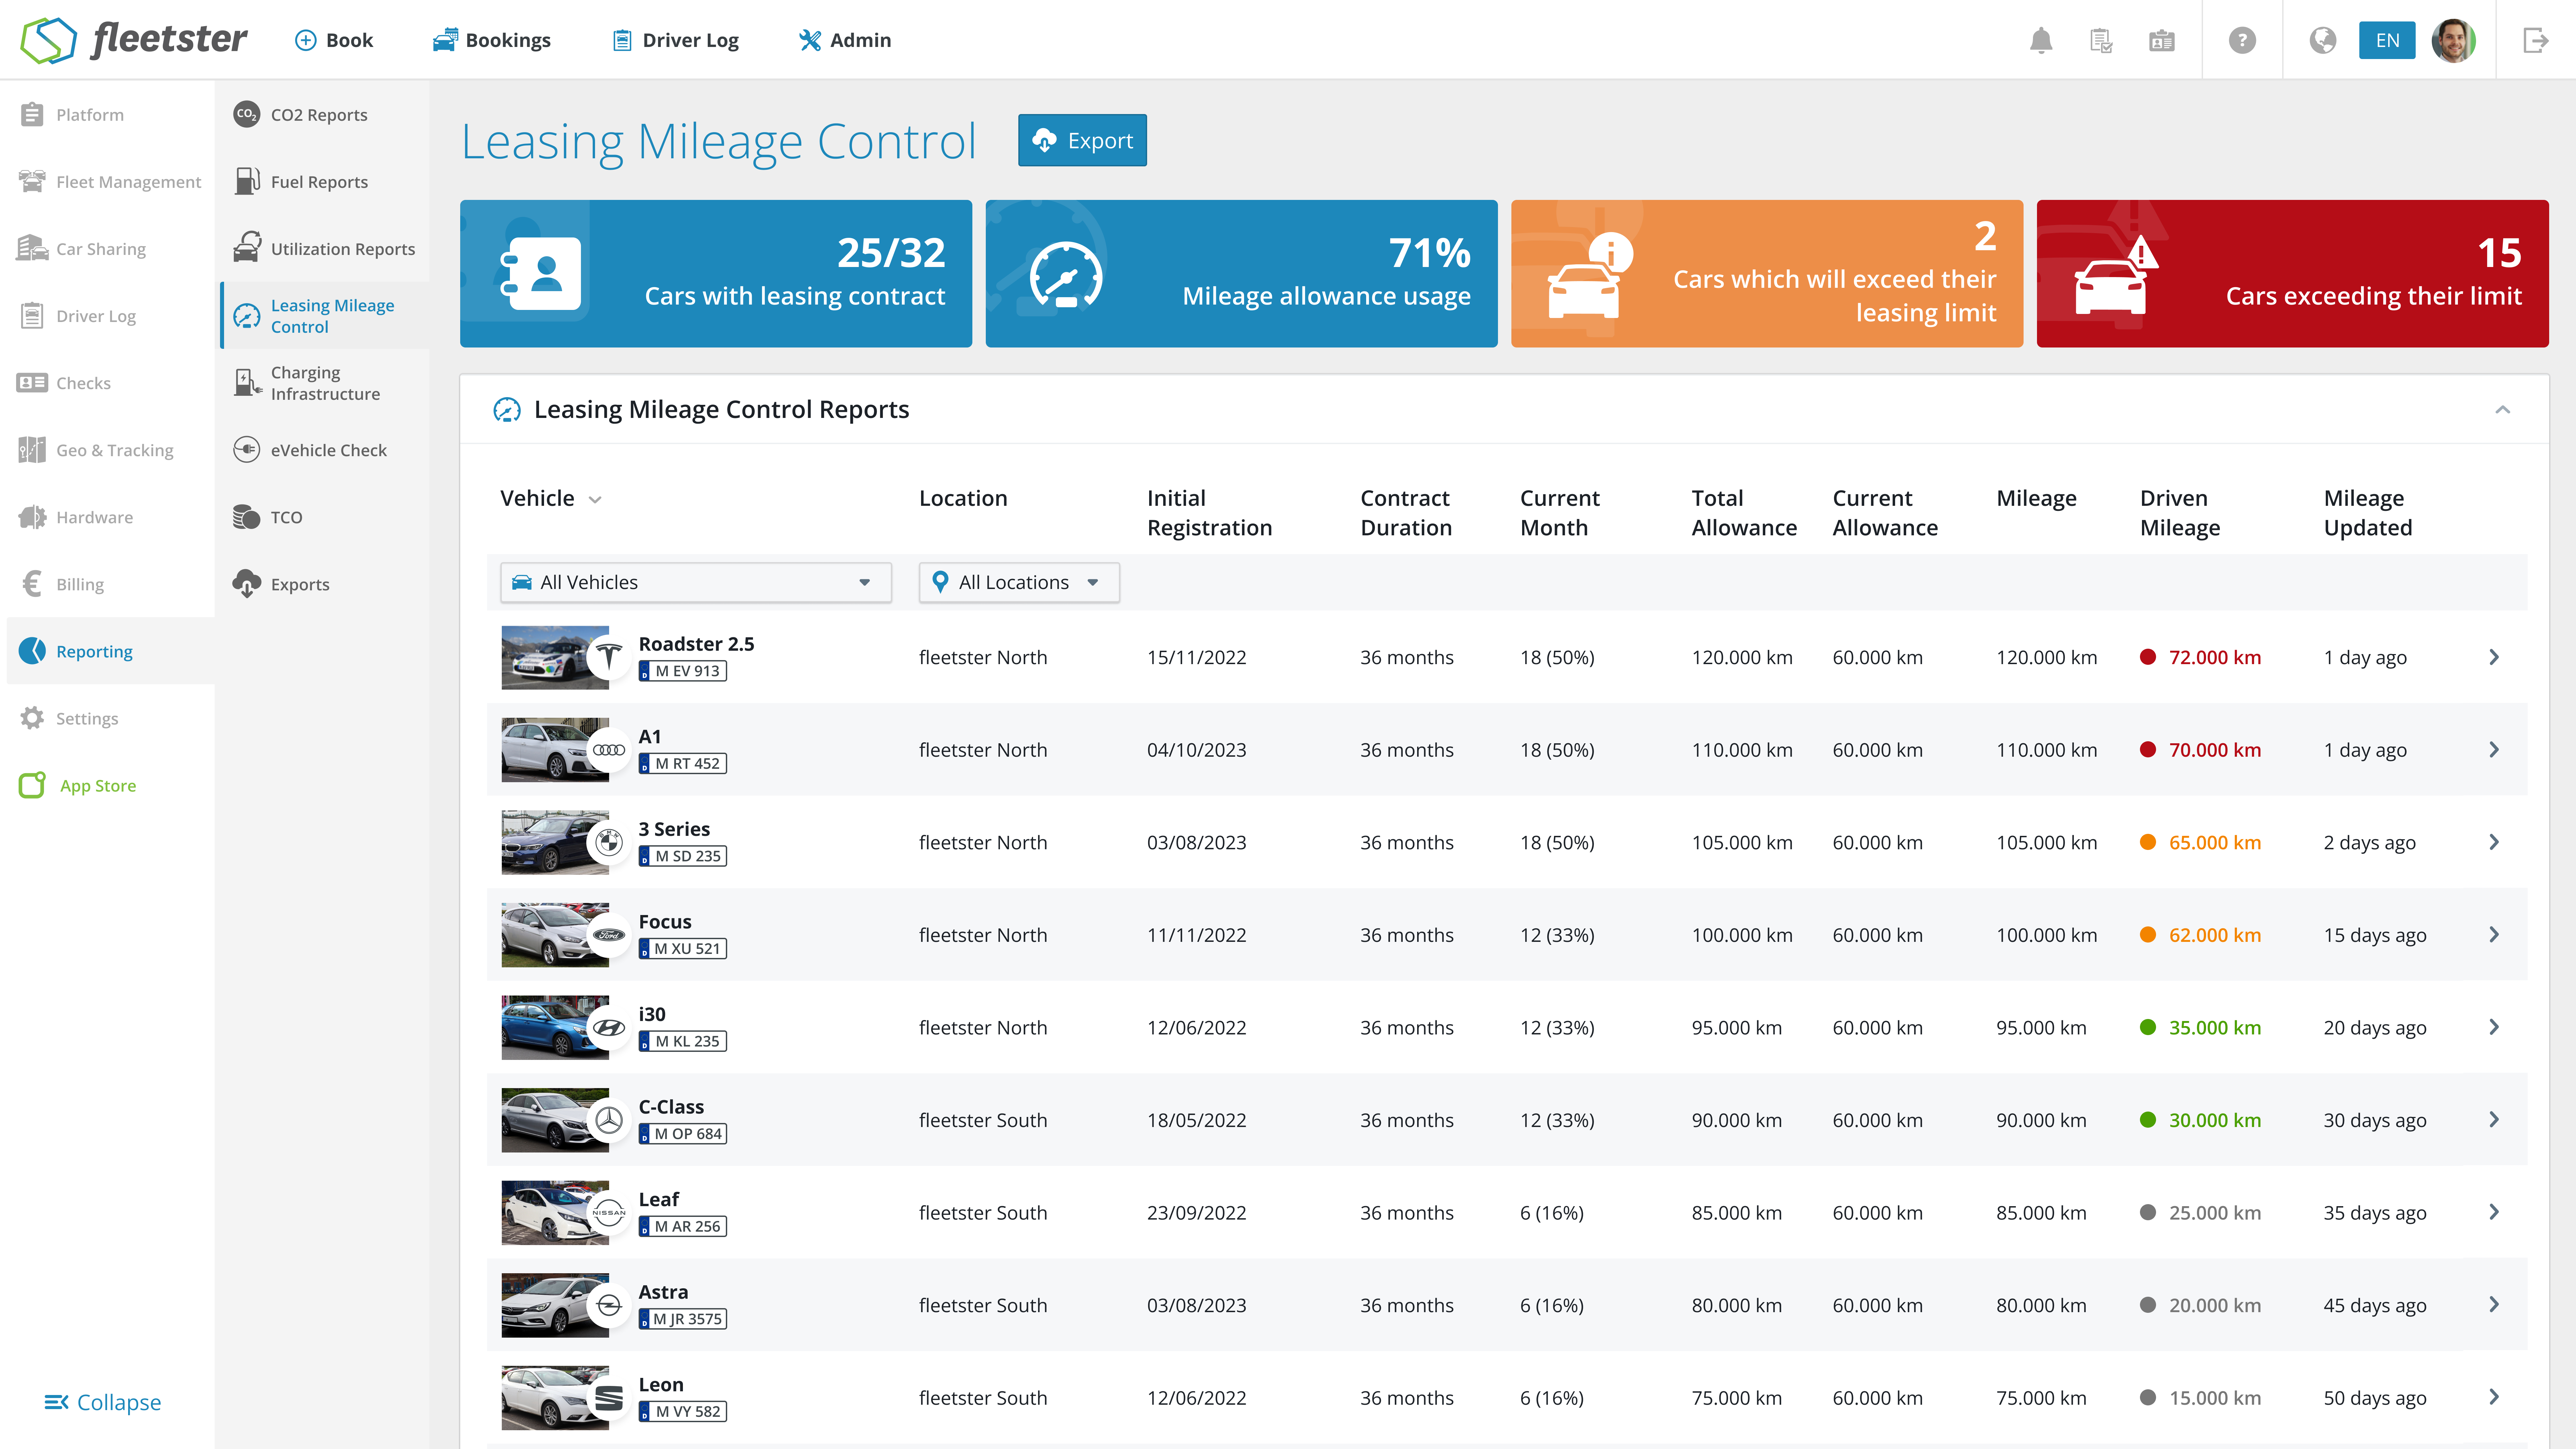Click the logout icon at top right

tap(2535, 40)
